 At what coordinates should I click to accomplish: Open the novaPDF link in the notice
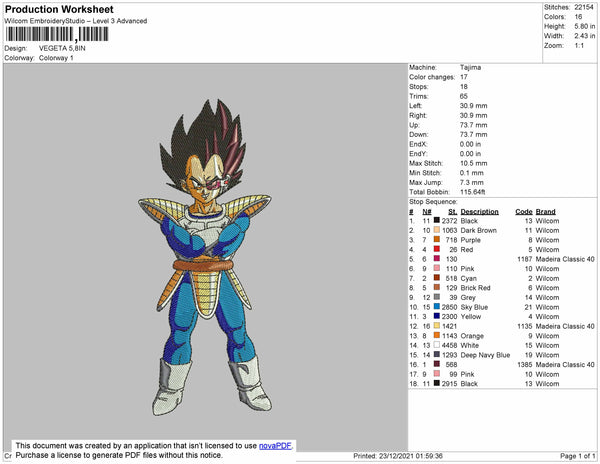tap(275, 446)
